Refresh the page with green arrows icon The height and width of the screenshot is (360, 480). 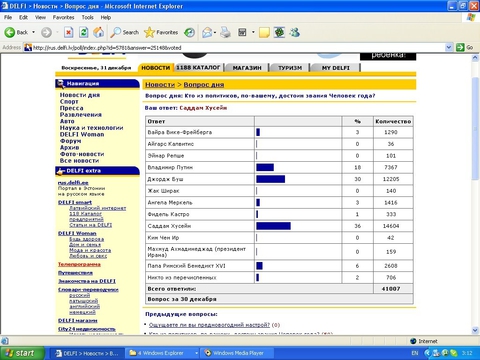83,32
